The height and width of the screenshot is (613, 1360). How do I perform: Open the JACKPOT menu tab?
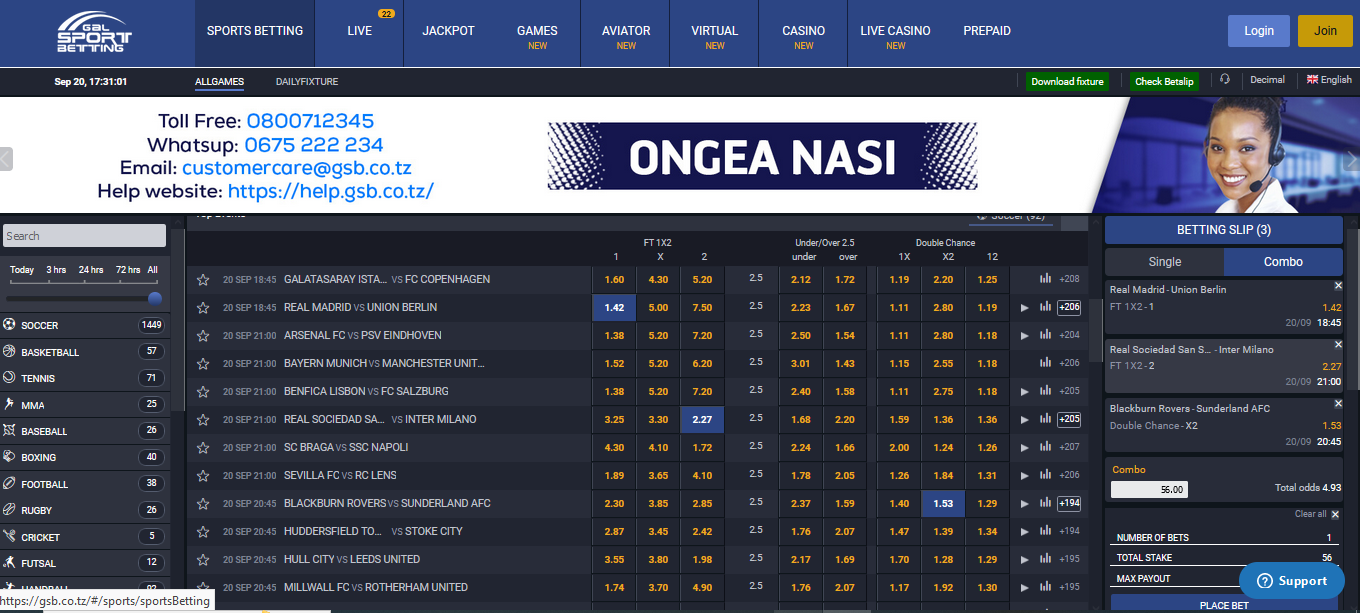pos(448,31)
